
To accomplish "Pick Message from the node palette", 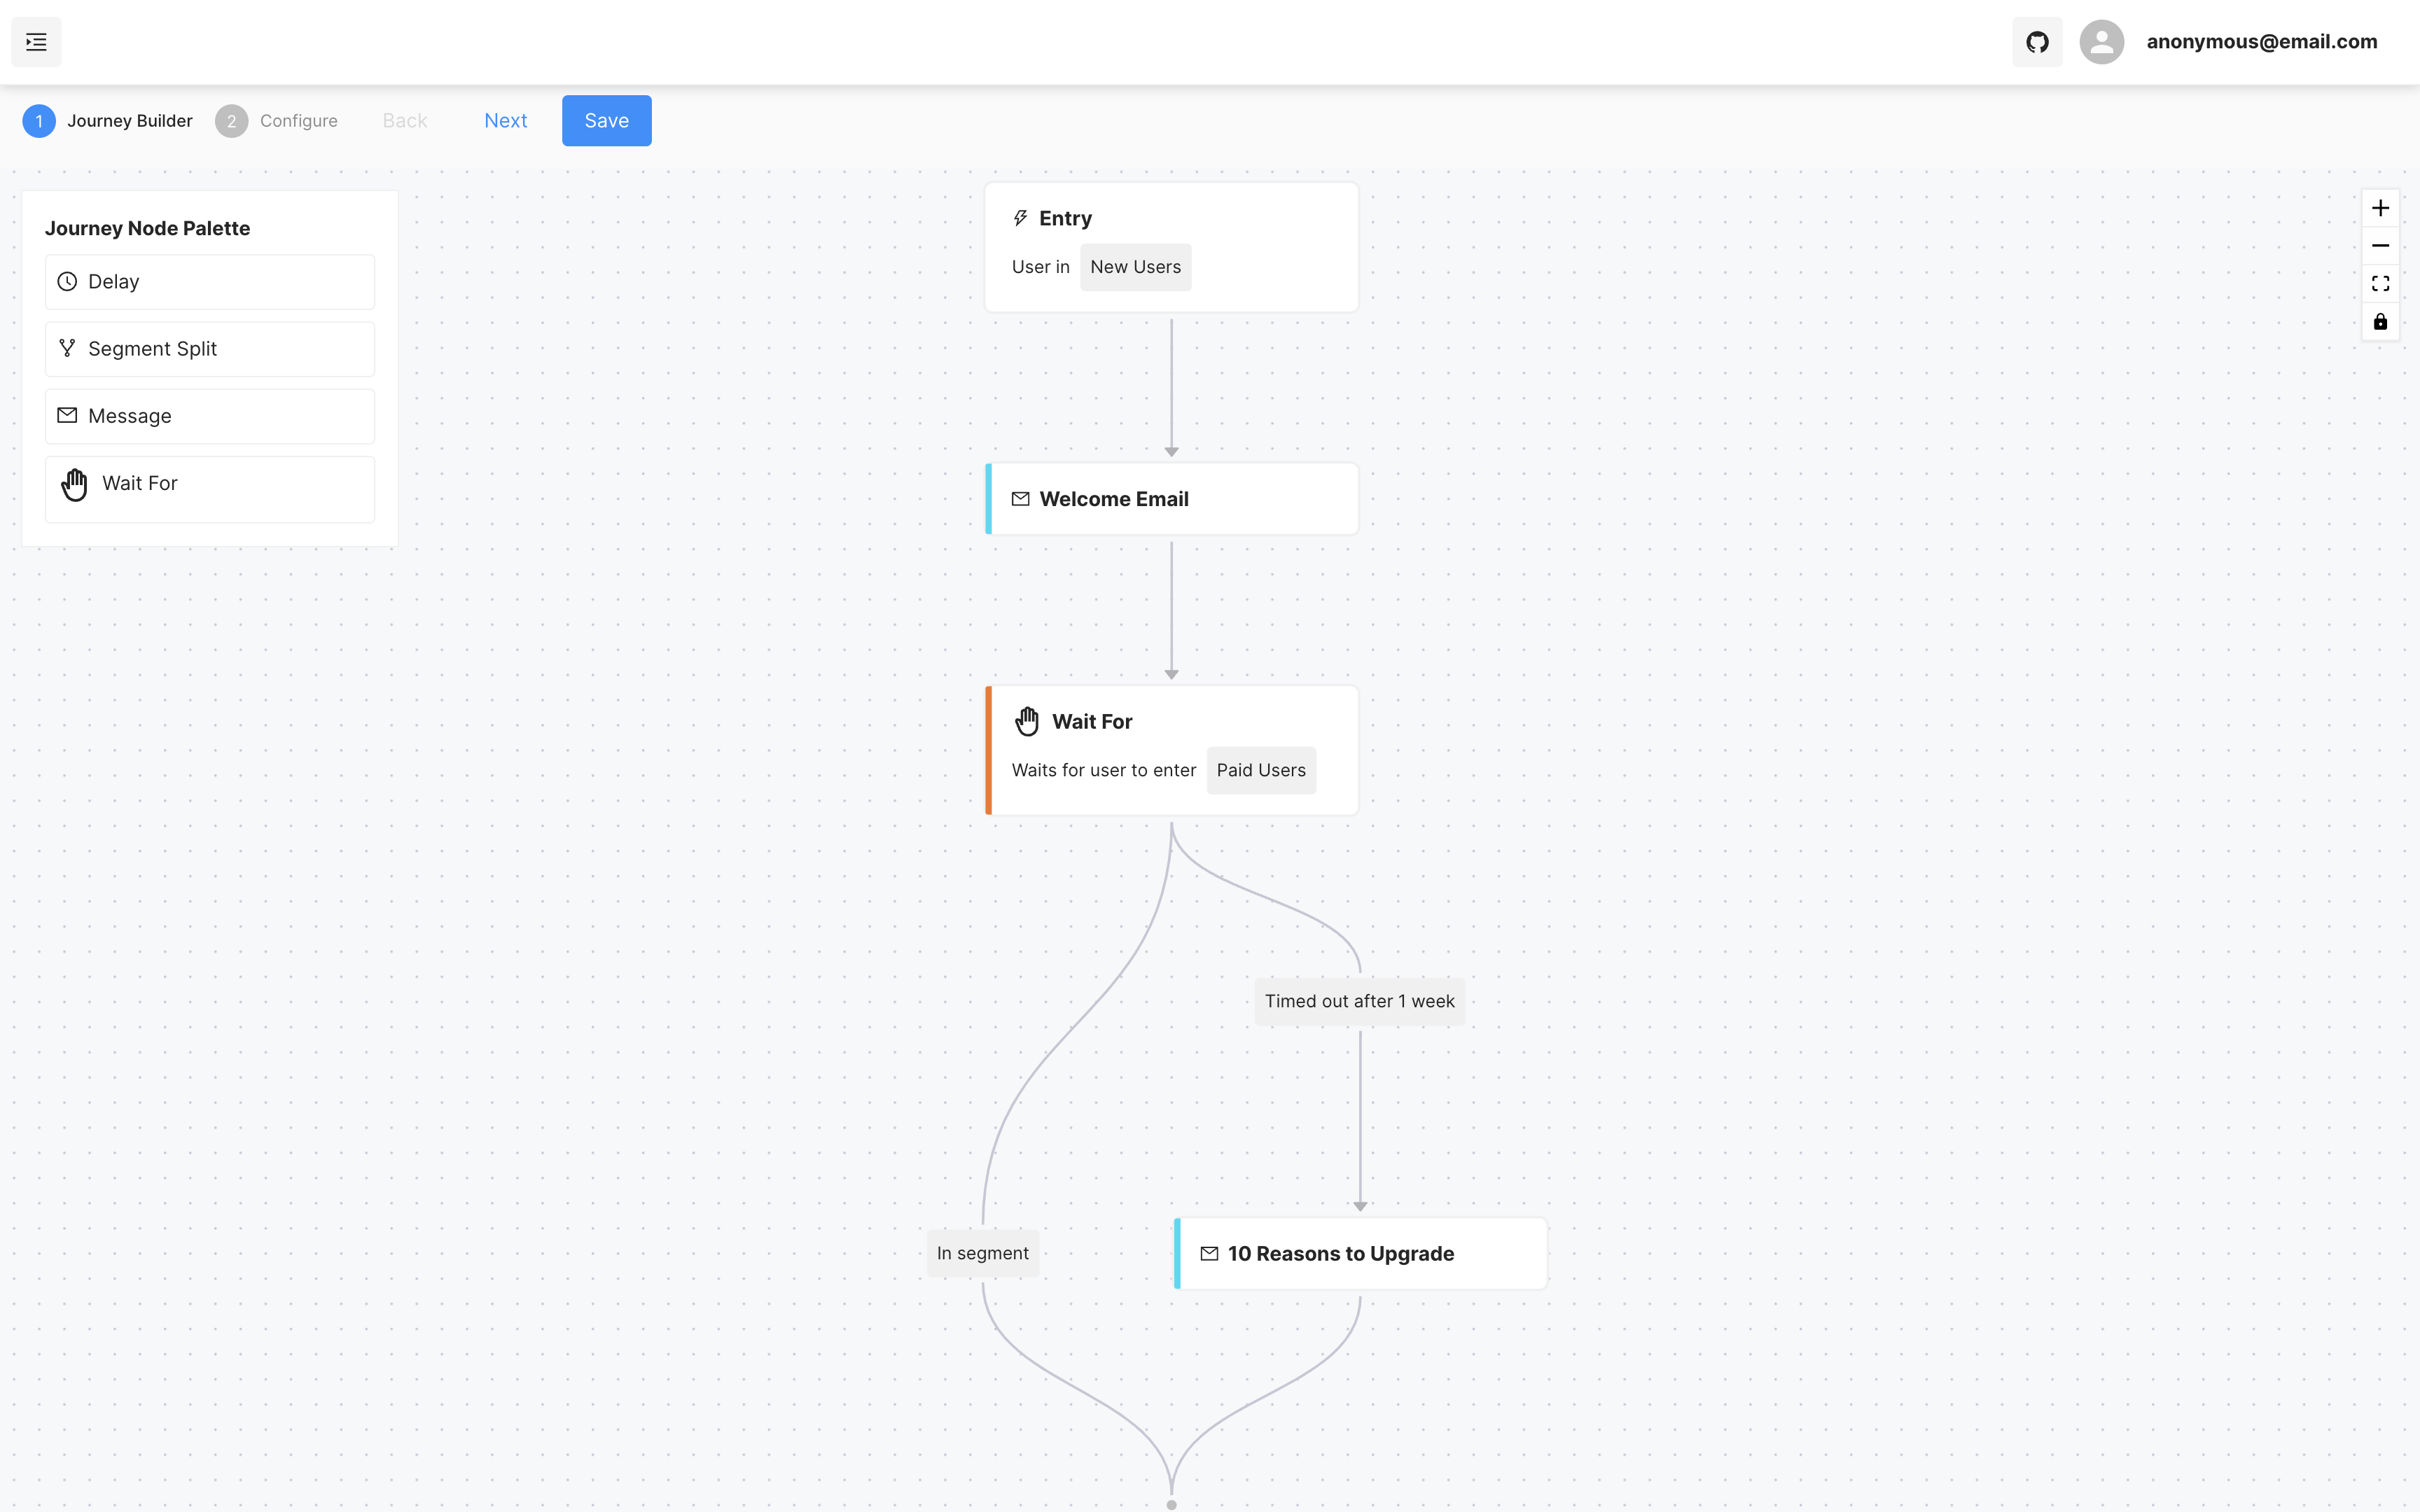I will tap(210, 416).
